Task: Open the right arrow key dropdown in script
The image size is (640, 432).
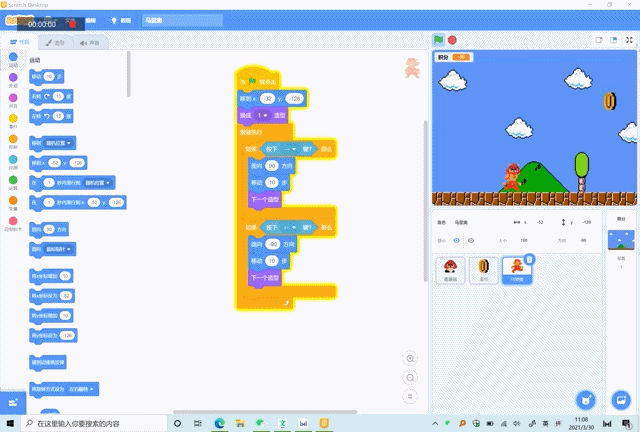Action: pyautogui.click(x=290, y=149)
